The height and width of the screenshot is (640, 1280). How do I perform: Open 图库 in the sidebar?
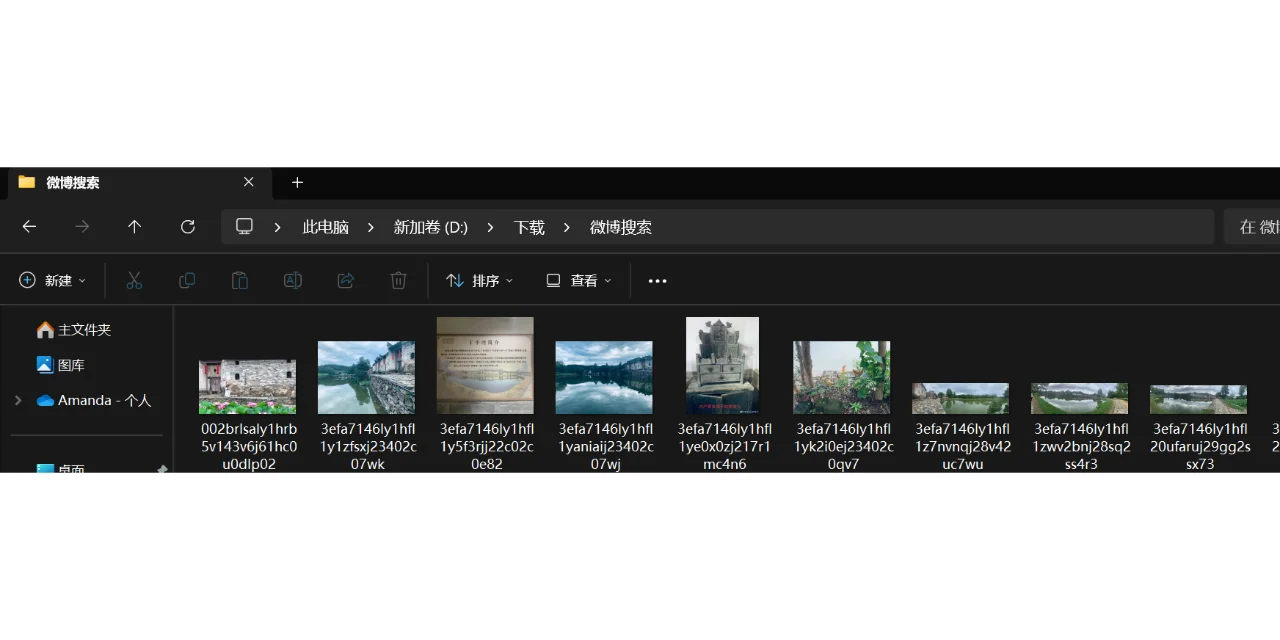pos(61,365)
